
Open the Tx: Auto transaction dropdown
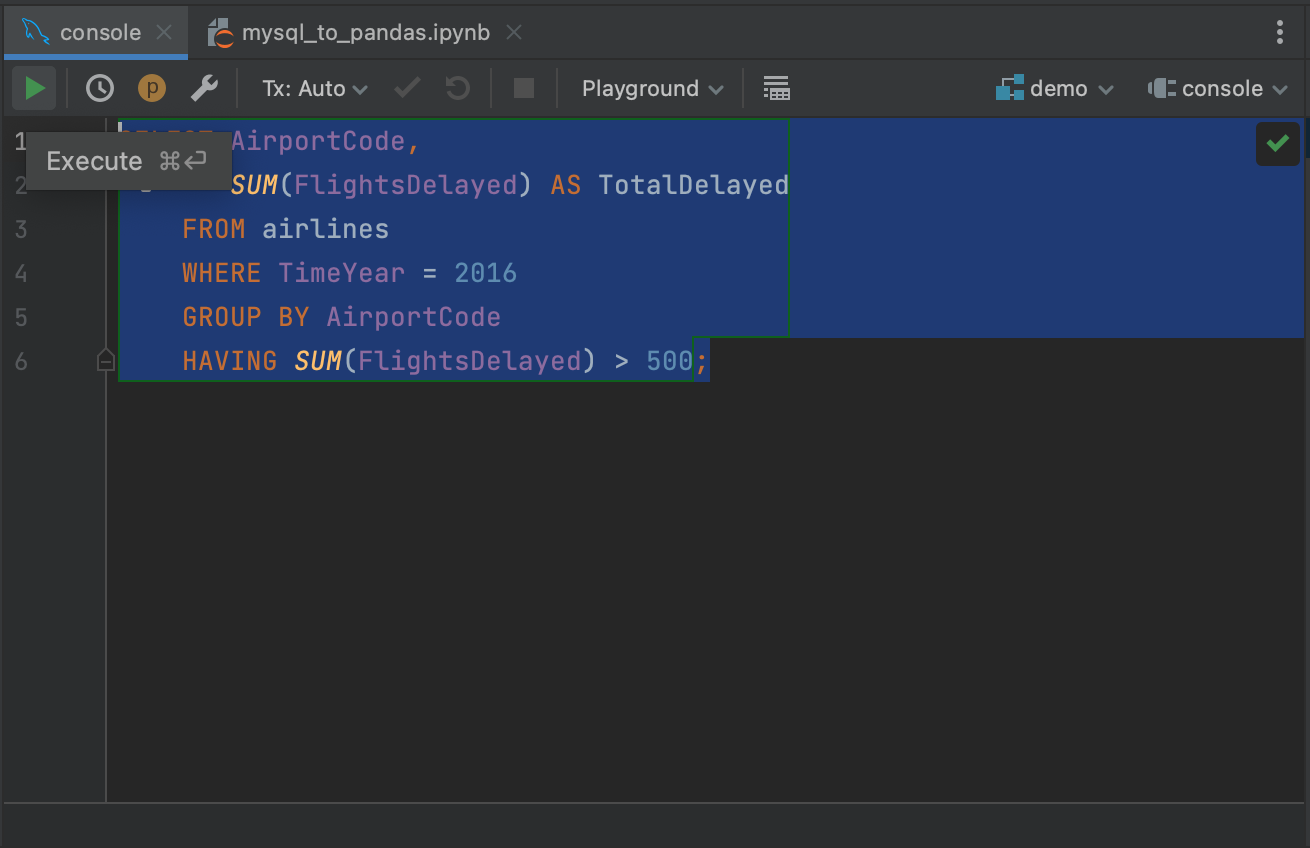[x=315, y=88]
